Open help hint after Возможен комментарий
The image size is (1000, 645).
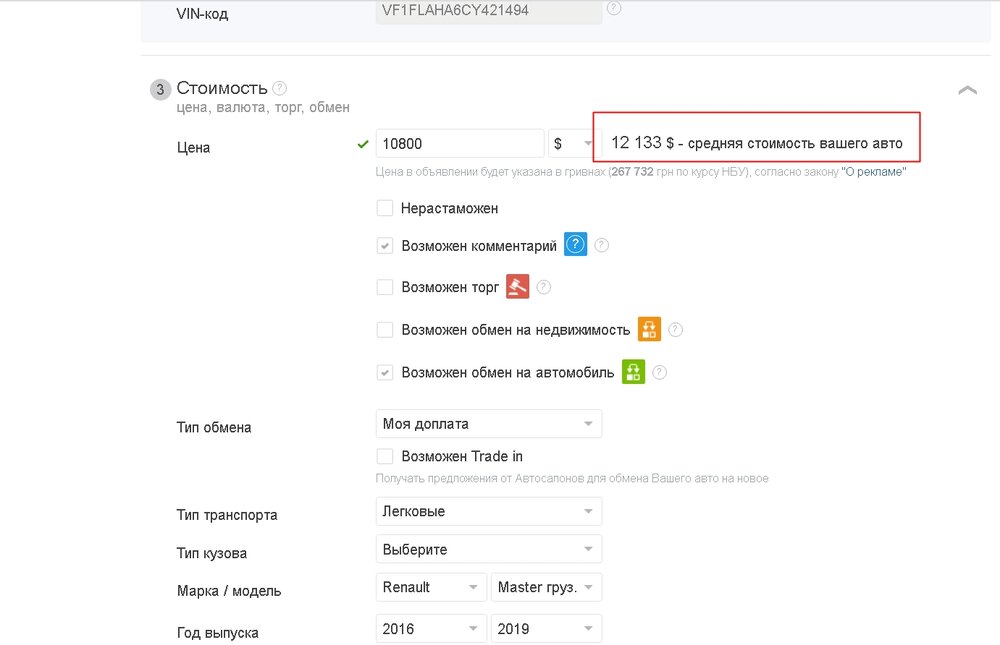point(601,245)
